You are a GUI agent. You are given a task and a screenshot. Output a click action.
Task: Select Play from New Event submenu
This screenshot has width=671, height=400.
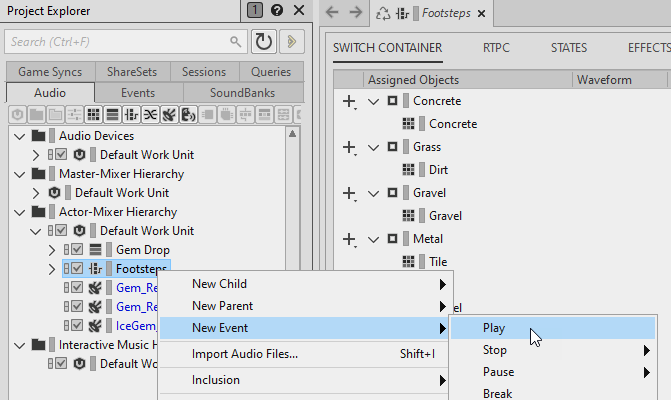494,328
